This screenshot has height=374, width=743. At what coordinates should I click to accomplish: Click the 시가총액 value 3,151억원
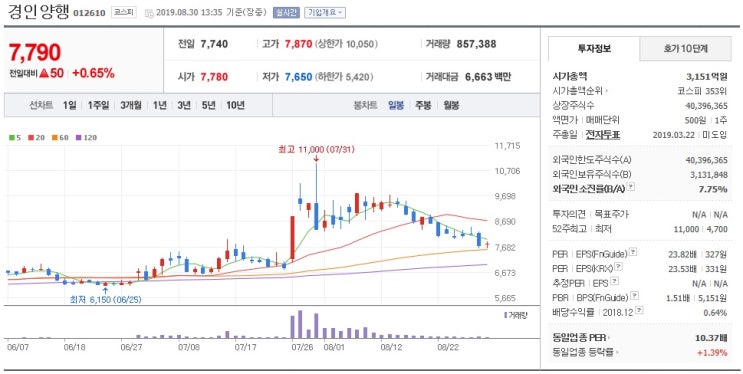pyautogui.click(x=707, y=76)
